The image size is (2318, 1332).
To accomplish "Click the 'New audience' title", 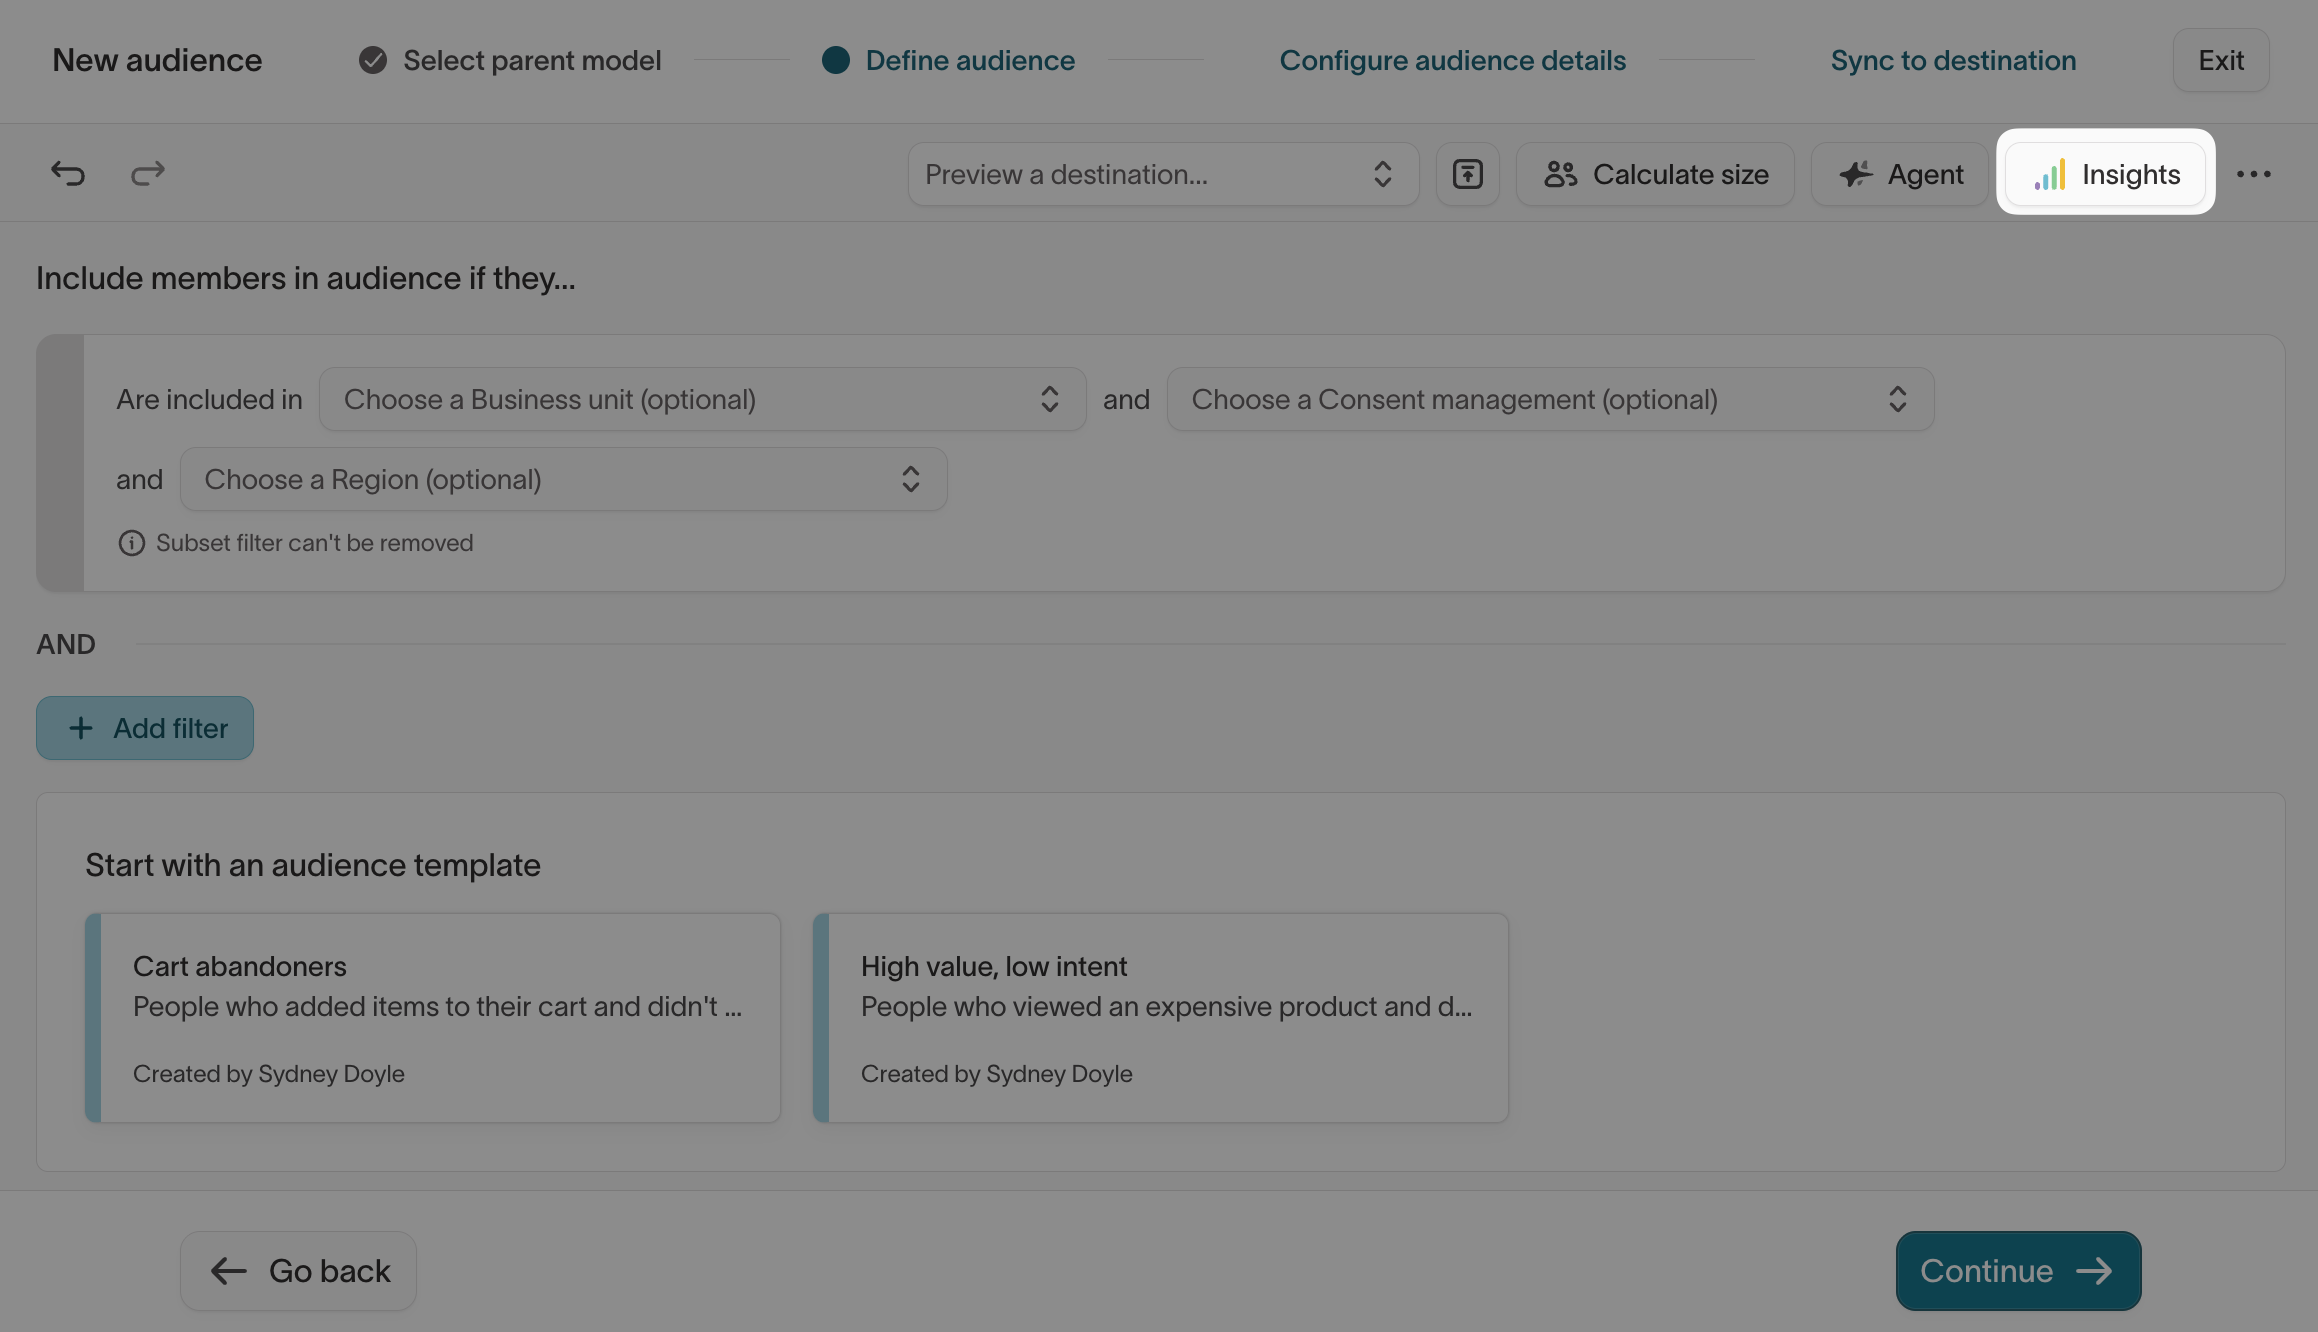I will 157,60.
